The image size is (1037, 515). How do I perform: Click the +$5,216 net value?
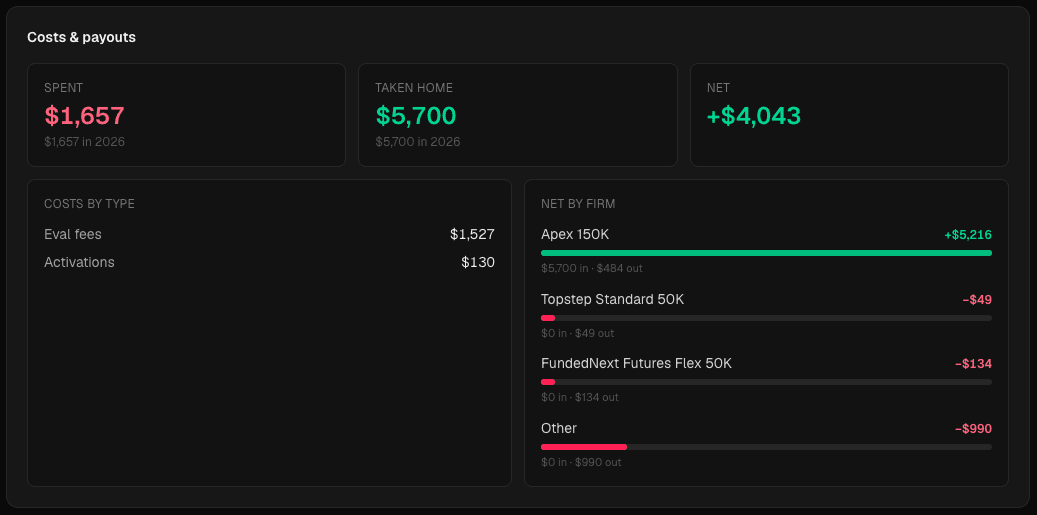968,235
